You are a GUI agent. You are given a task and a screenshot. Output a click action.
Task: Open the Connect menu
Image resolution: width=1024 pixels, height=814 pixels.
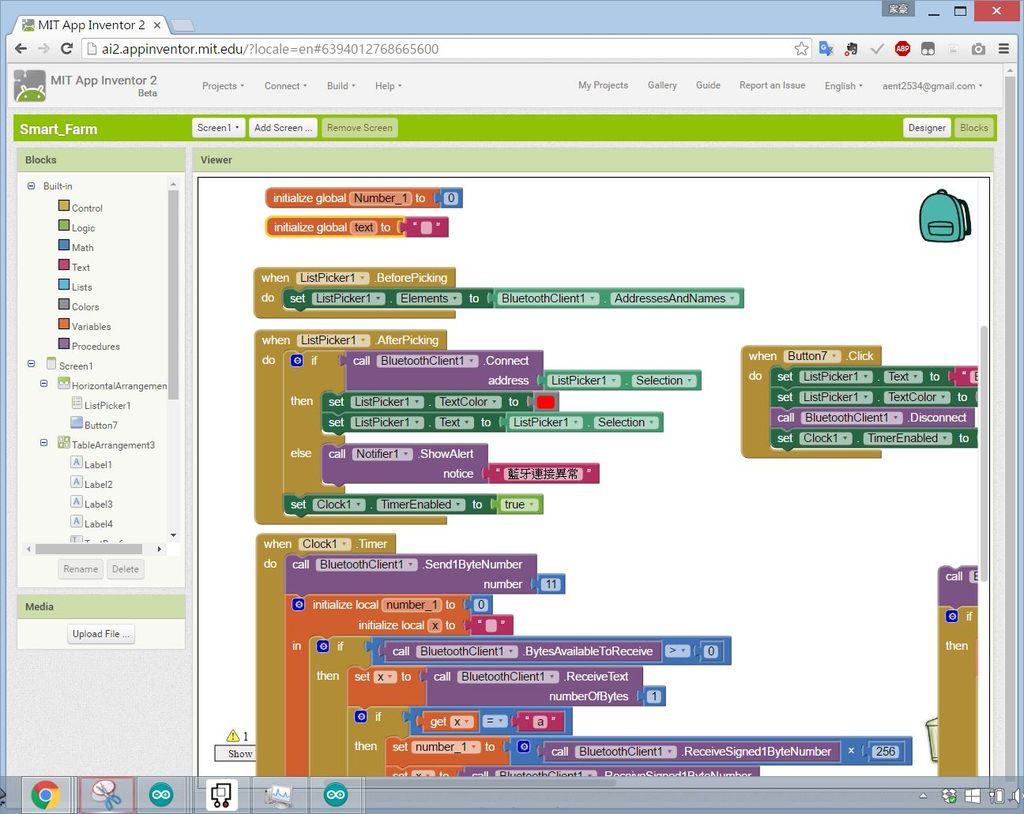285,86
